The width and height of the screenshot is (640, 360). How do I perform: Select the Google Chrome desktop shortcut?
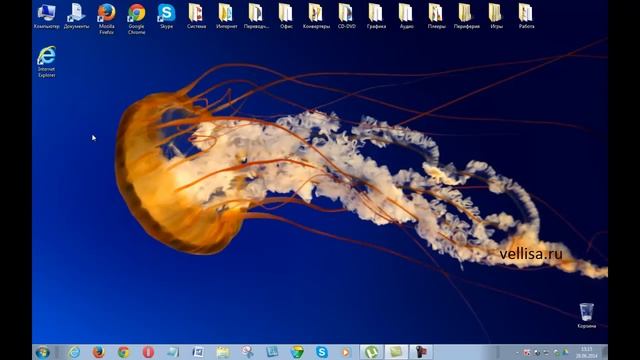pyautogui.click(x=136, y=18)
